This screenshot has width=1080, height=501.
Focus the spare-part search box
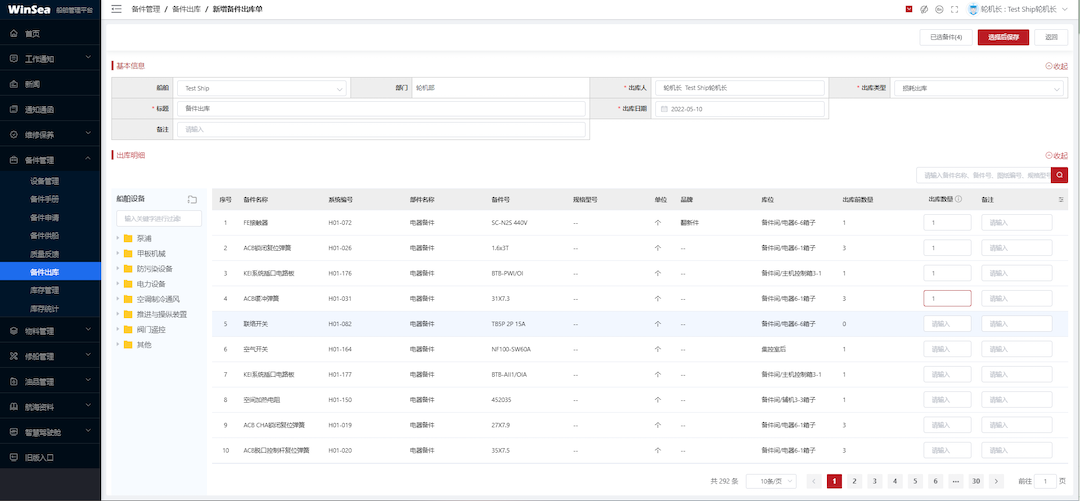pyautogui.click(x=983, y=175)
